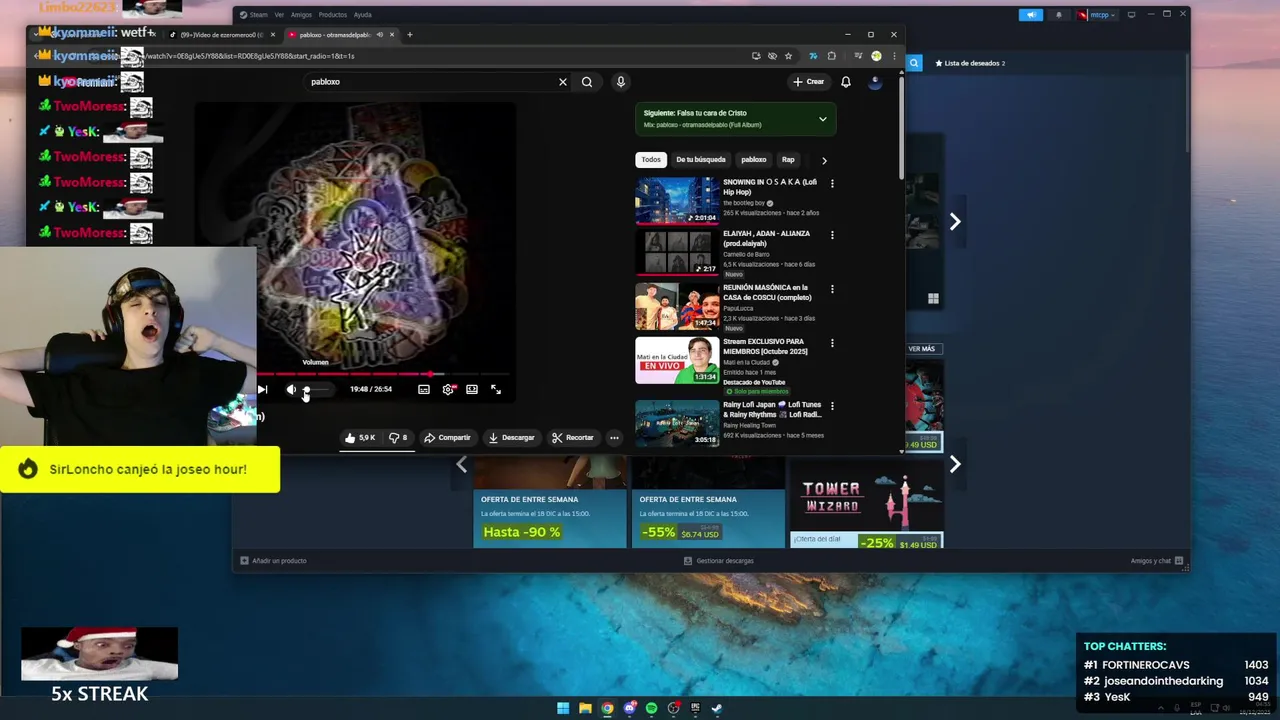1280x720 pixels.
Task: Click the YouTube search magnifier button
Action: pos(587,82)
